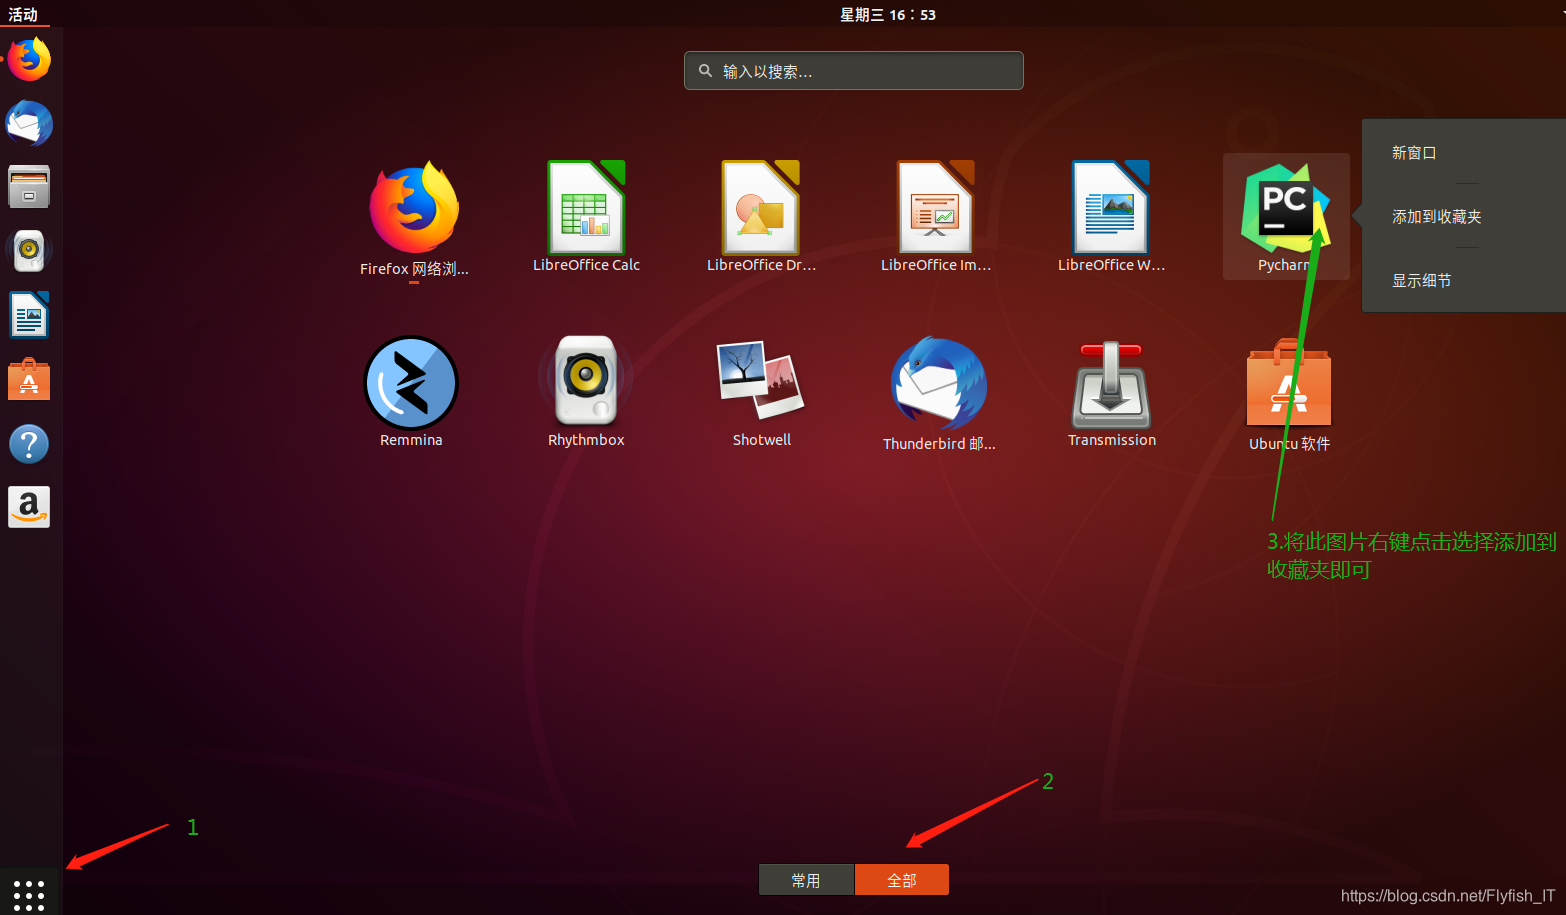Image resolution: width=1566 pixels, height=915 pixels.
Task: Launch Shotwell photo manager
Action: [x=761, y=380]
